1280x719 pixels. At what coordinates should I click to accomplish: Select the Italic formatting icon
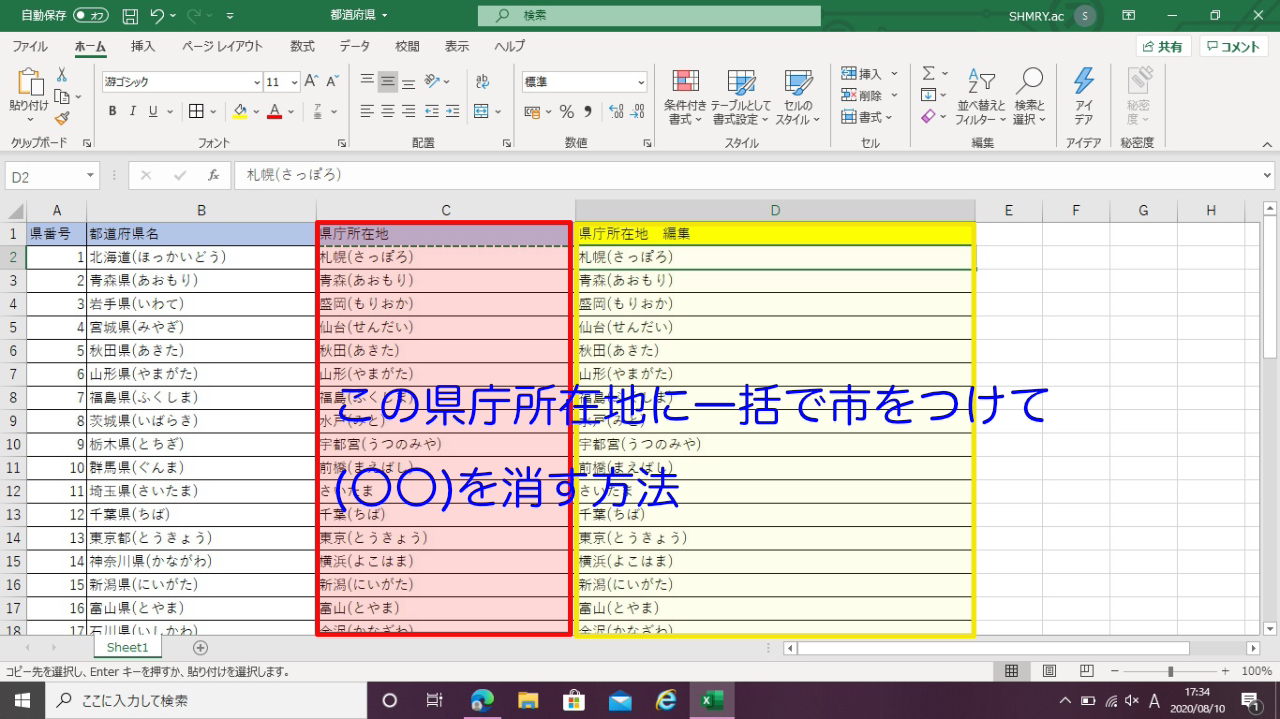[x=132, y=111]
